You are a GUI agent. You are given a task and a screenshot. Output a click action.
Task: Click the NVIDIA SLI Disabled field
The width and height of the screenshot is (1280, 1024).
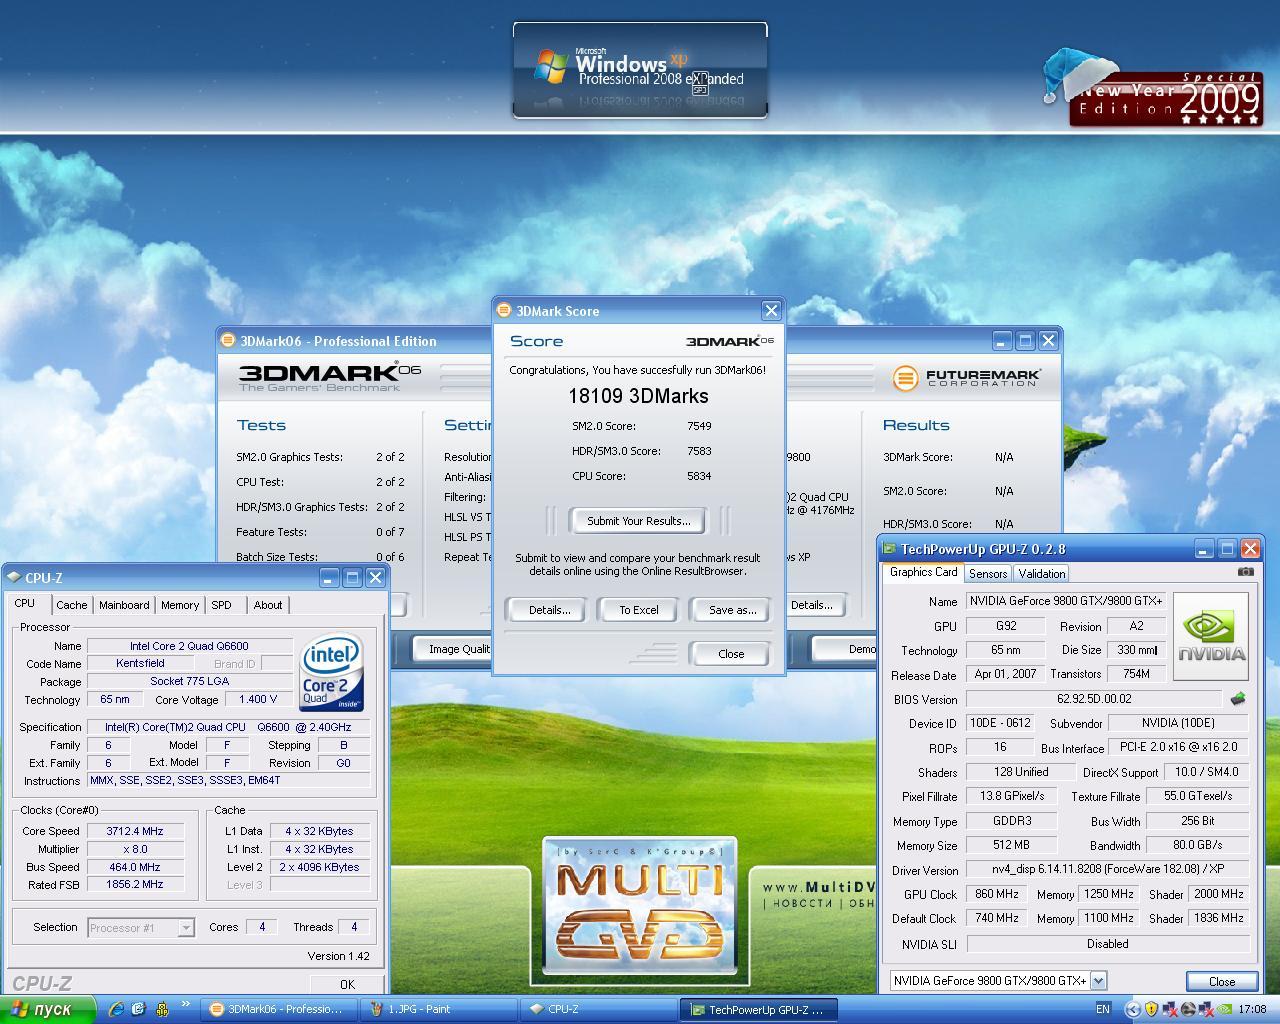pos(1108,944)
